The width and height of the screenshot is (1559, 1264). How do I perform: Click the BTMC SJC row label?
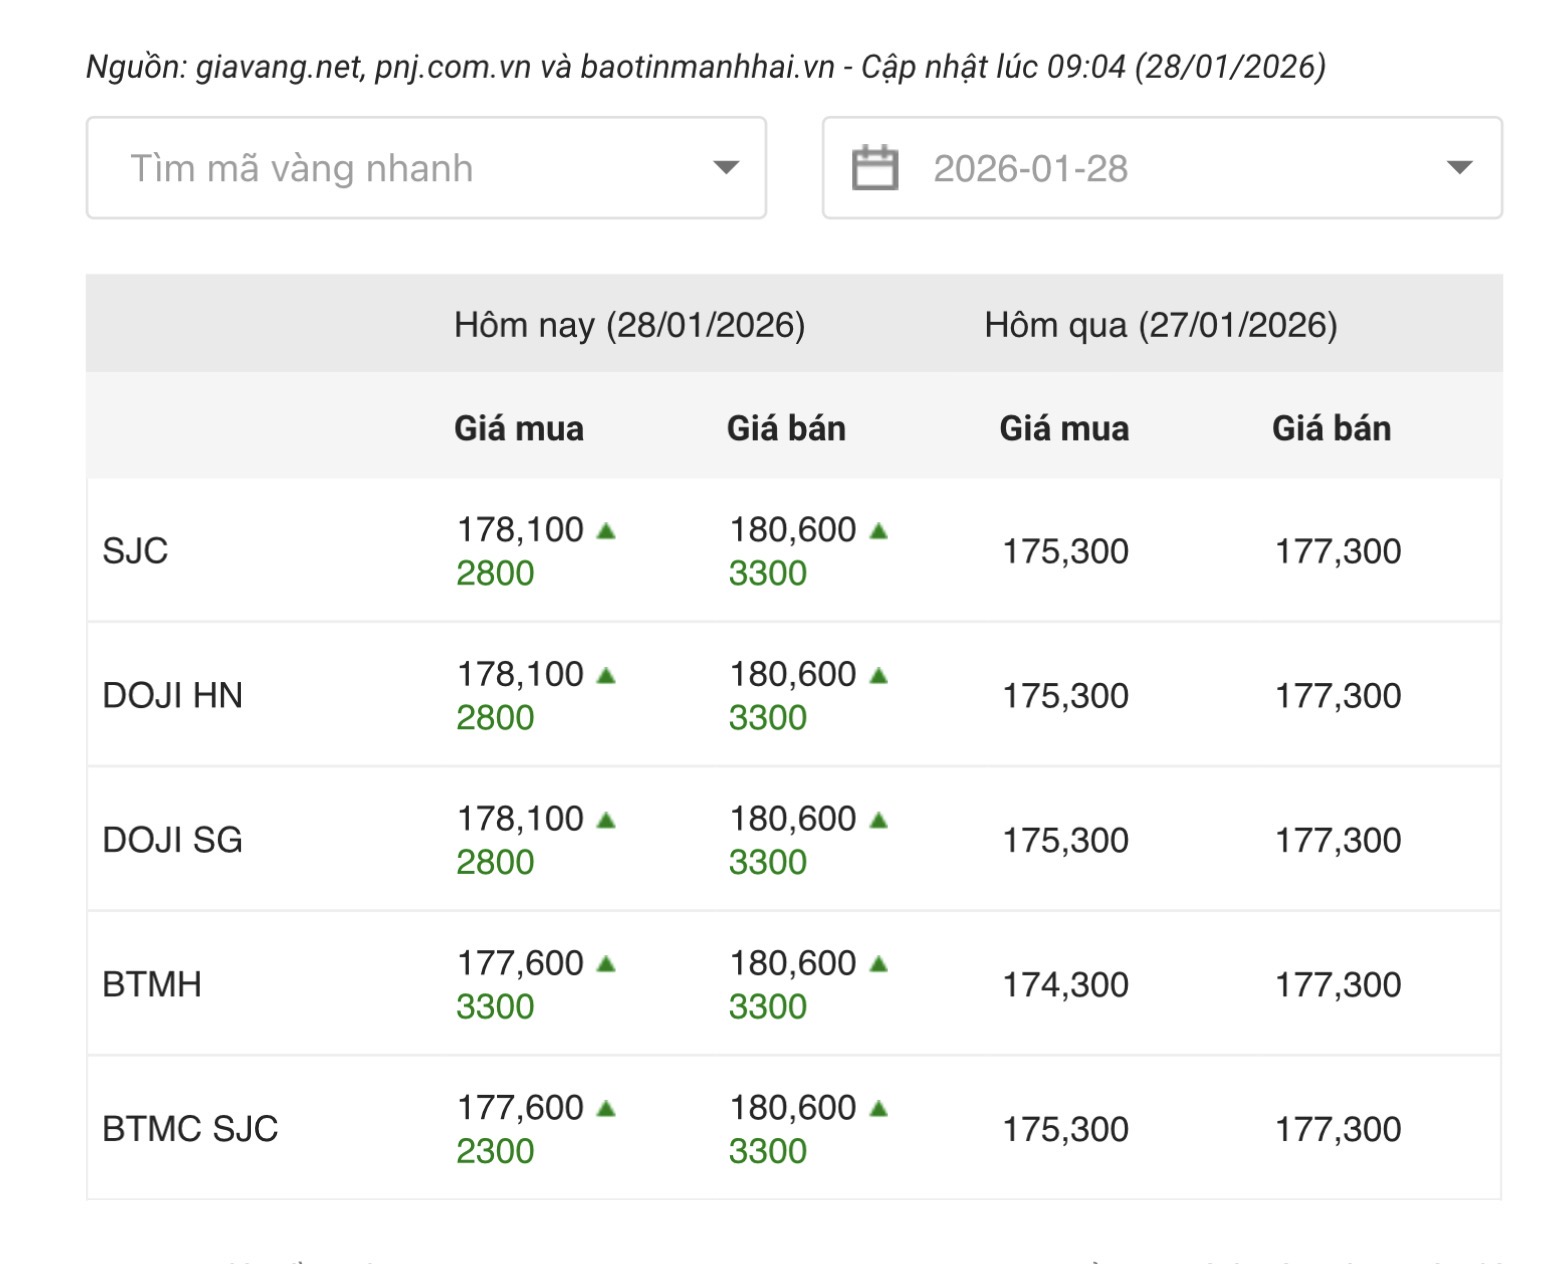pyautogui.click(x=190, y=1128)
